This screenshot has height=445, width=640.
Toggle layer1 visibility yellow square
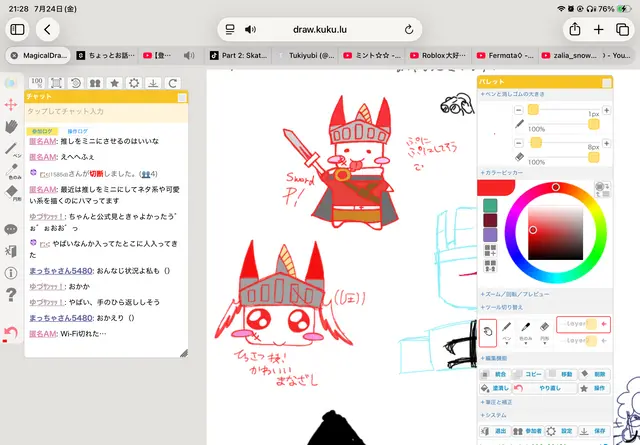click(x=591, y=324)
